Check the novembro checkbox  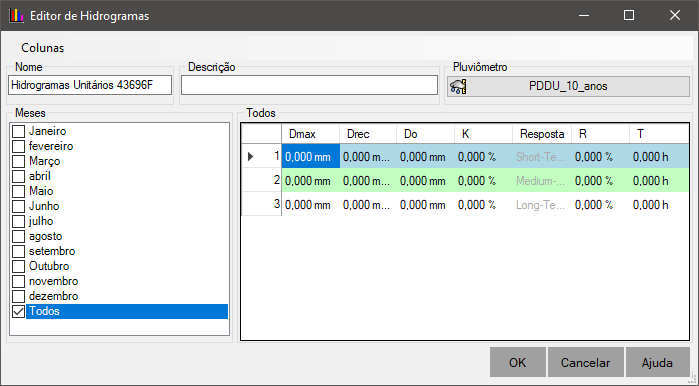click(18, 281)
